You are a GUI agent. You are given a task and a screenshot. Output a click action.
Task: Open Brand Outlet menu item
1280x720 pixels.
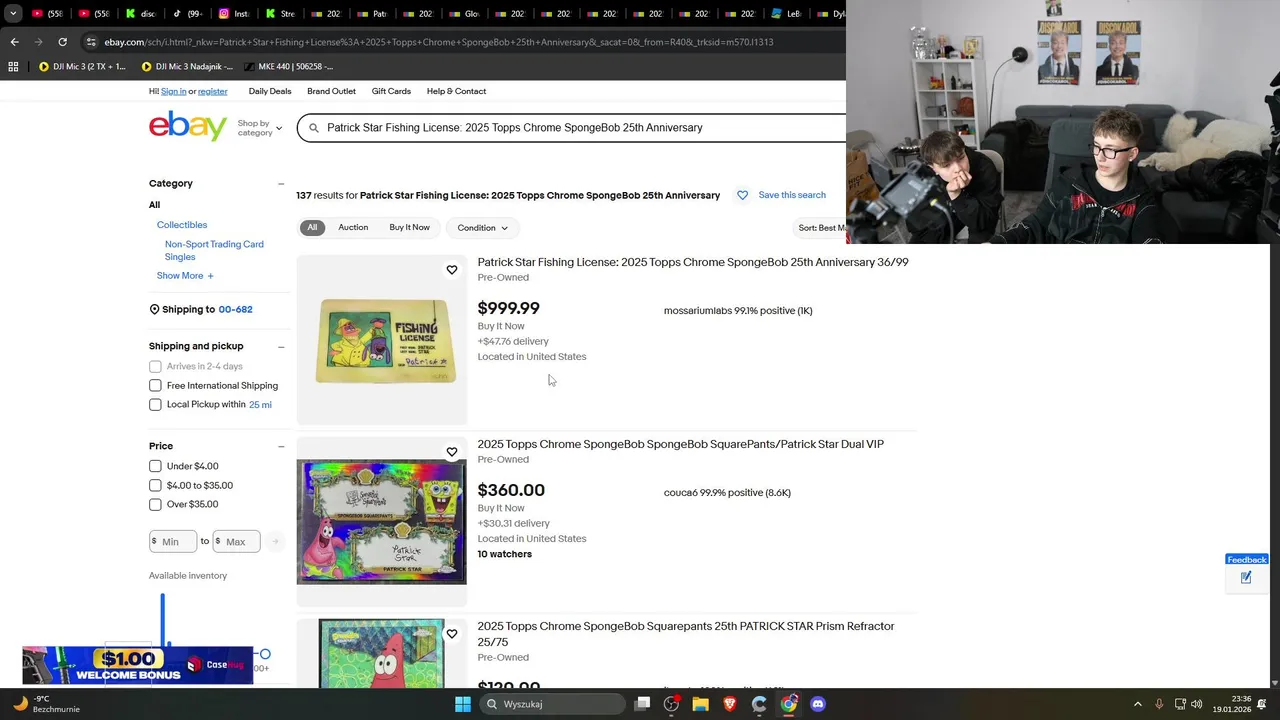(331, 91)
